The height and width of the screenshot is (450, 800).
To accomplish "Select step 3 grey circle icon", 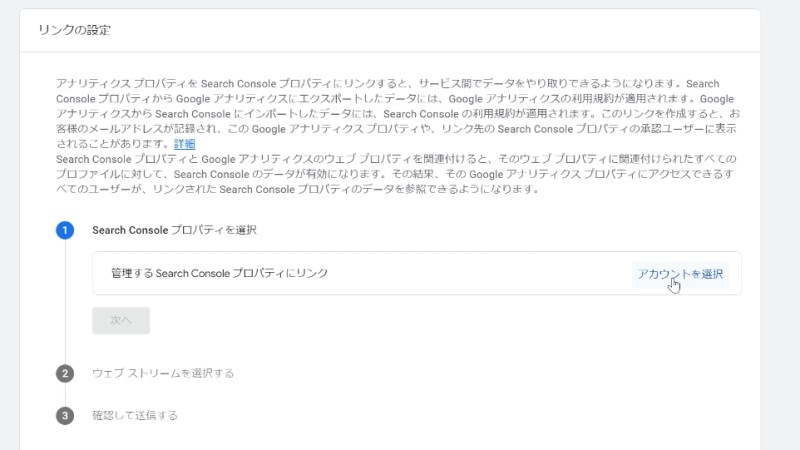I will point(65,415).
